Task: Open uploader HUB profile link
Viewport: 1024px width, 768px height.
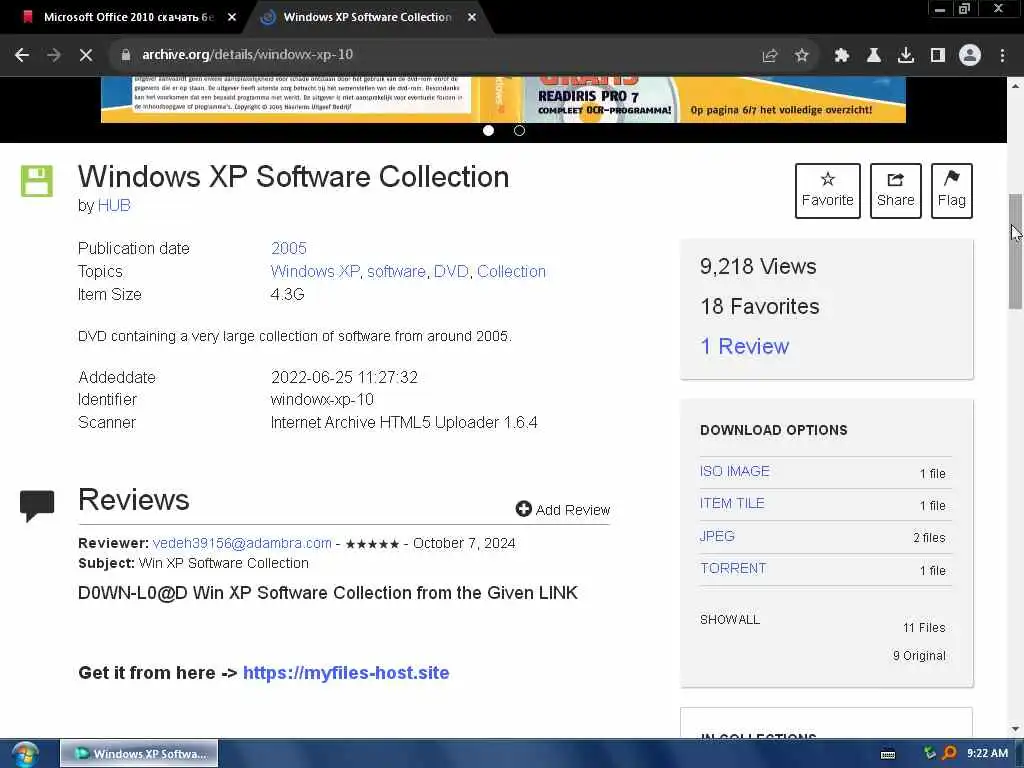Action: tap(114, 206)
